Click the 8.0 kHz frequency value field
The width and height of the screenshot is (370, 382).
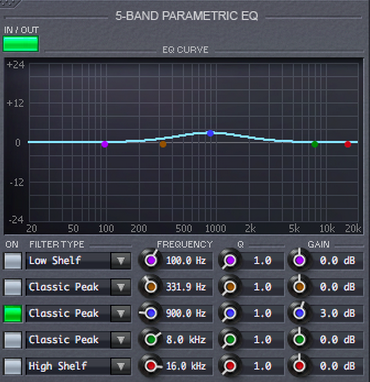pyautogui.click(x=187, y=340)
